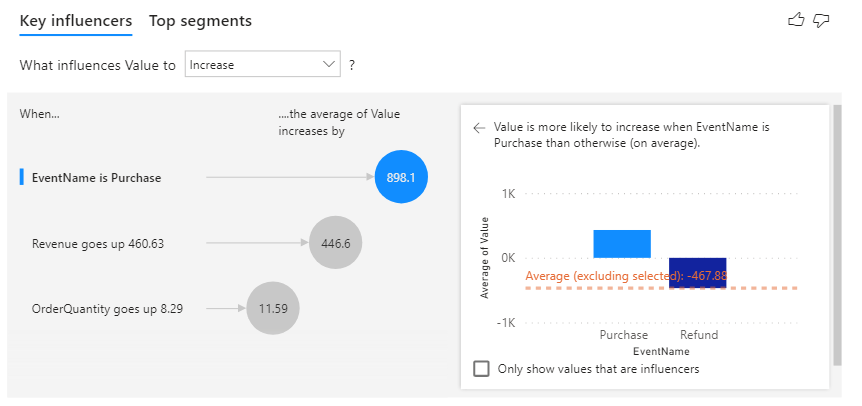Enable 'Only show values that are influencers'
The image size is (862, 406).
click(482, 369)
